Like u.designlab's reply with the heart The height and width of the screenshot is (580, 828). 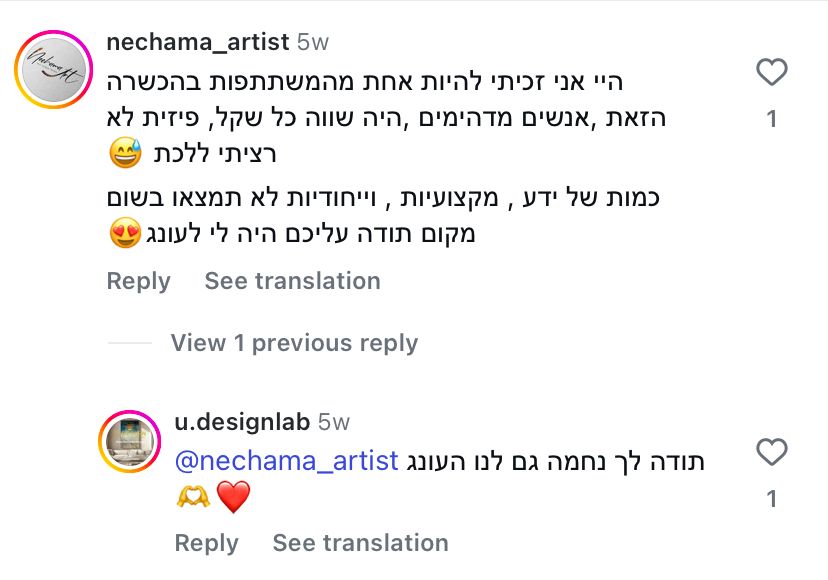[771, 453]
